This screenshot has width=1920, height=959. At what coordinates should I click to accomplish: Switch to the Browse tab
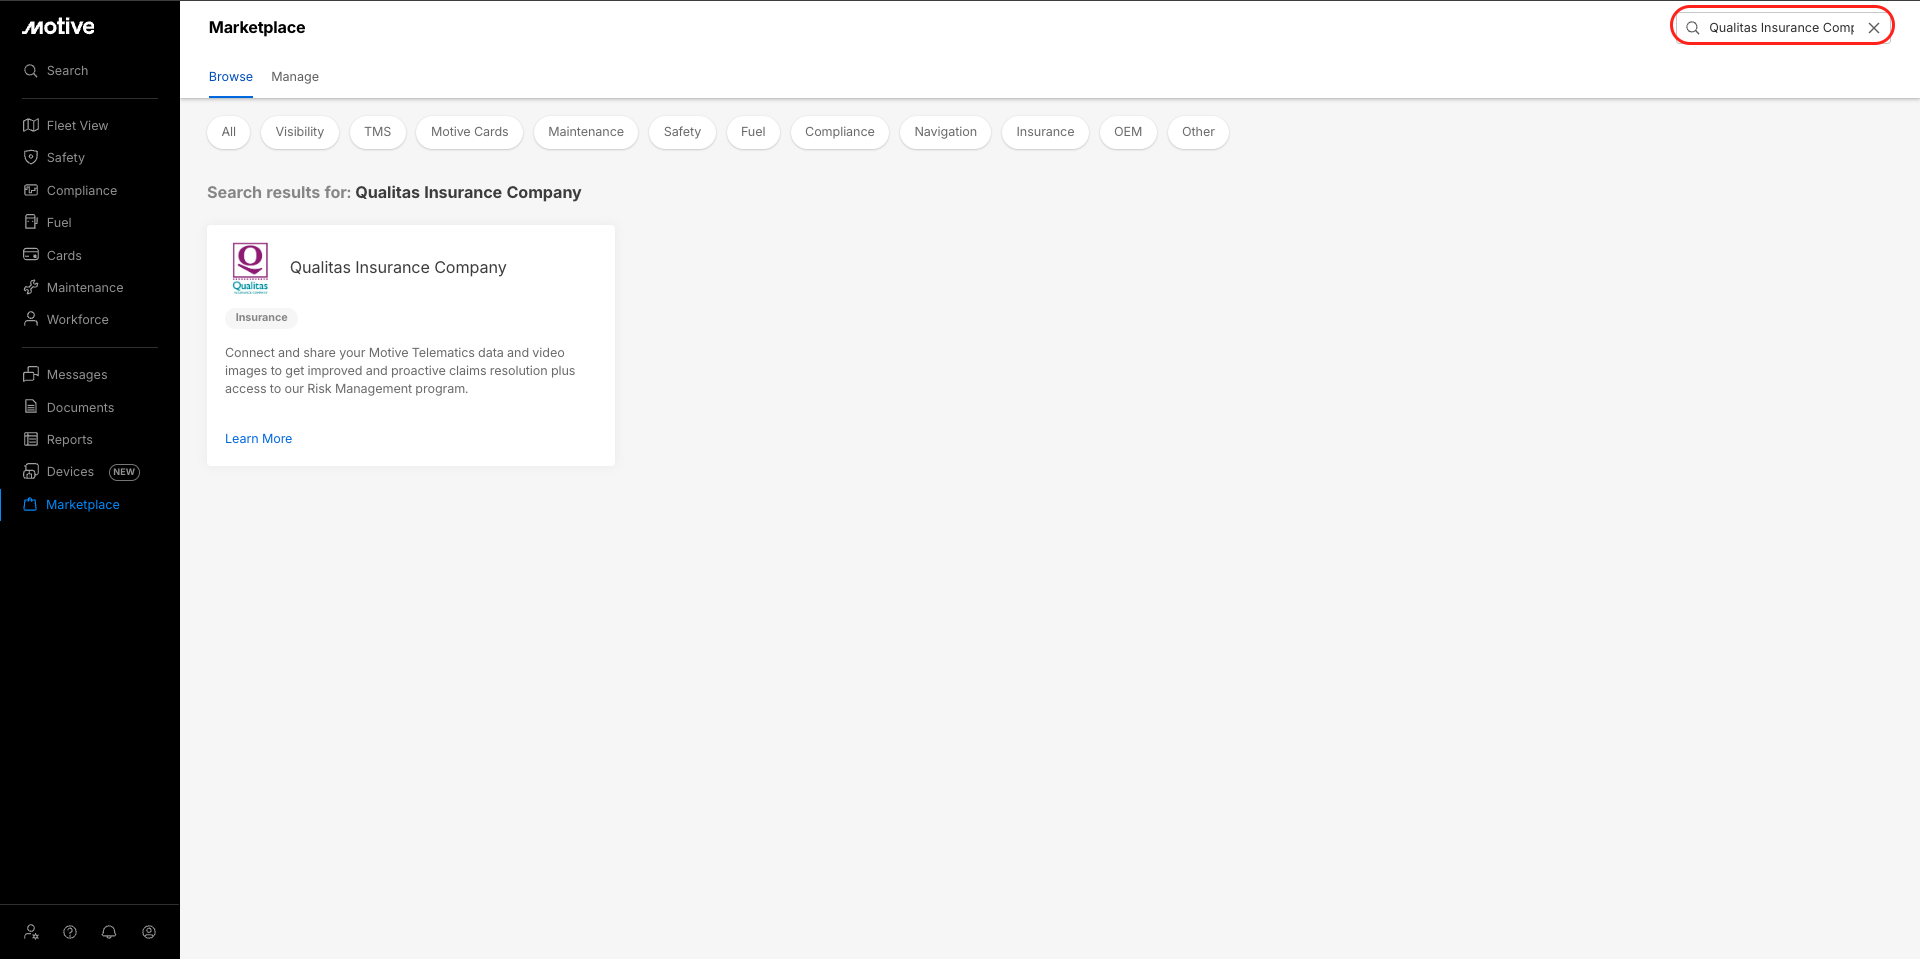click(x=231, y=77)
